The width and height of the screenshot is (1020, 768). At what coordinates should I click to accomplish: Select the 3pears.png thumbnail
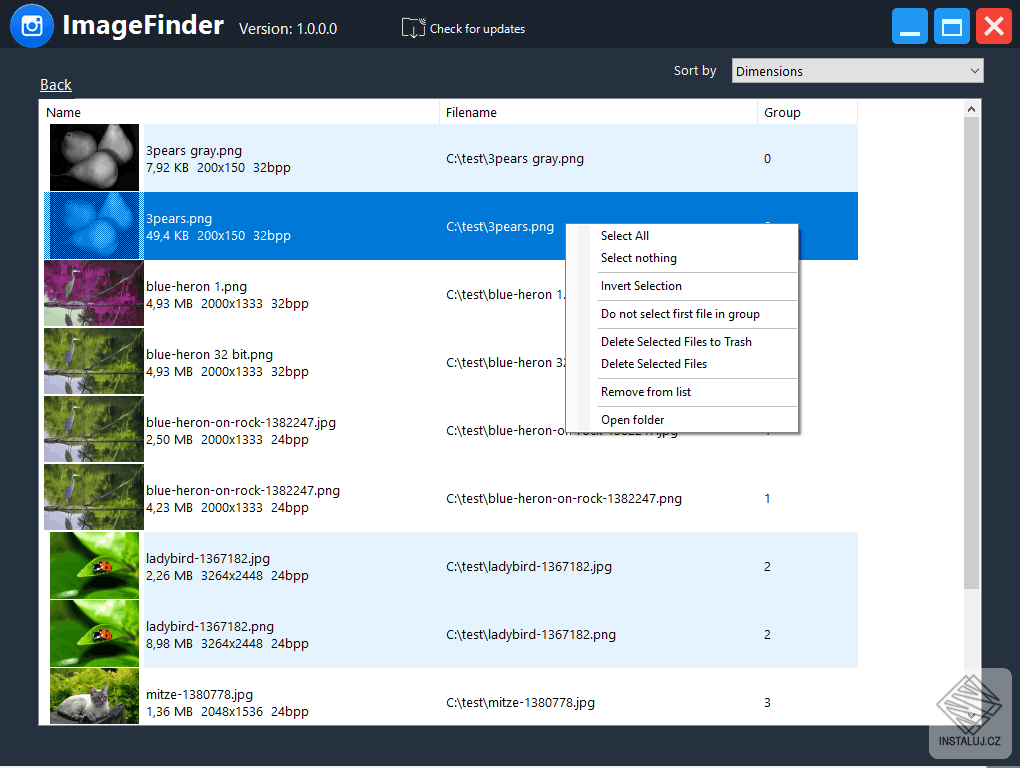pos(94,226)
